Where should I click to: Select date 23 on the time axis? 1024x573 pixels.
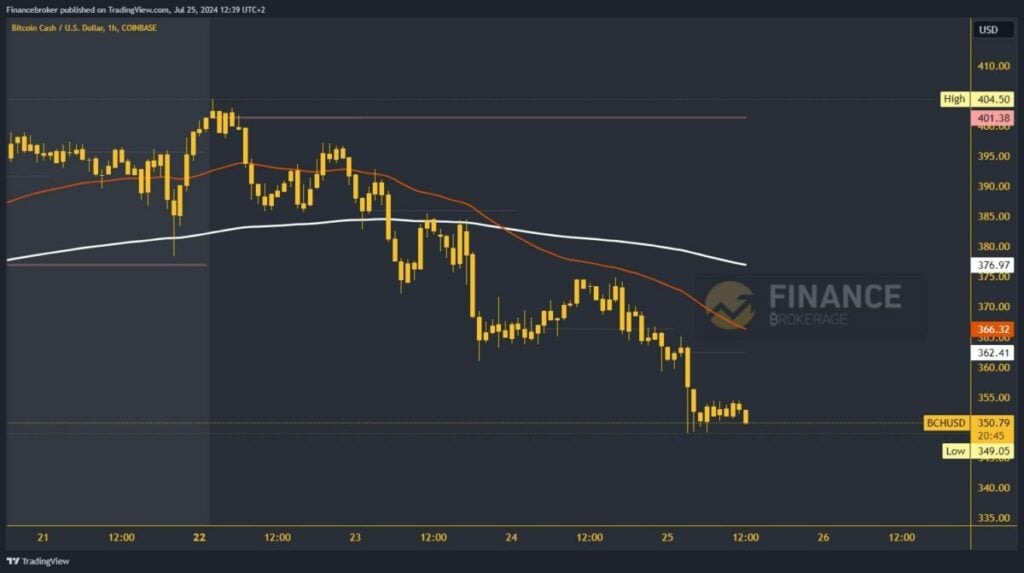(x=355, y=537)
